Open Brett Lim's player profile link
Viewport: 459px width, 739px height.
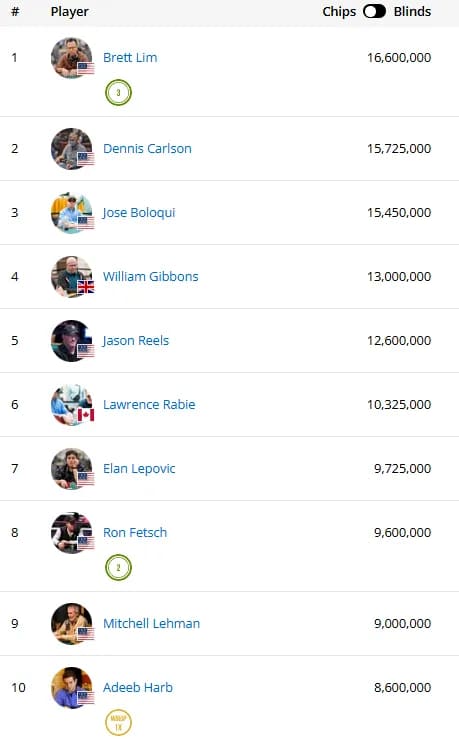pos(130,57)
